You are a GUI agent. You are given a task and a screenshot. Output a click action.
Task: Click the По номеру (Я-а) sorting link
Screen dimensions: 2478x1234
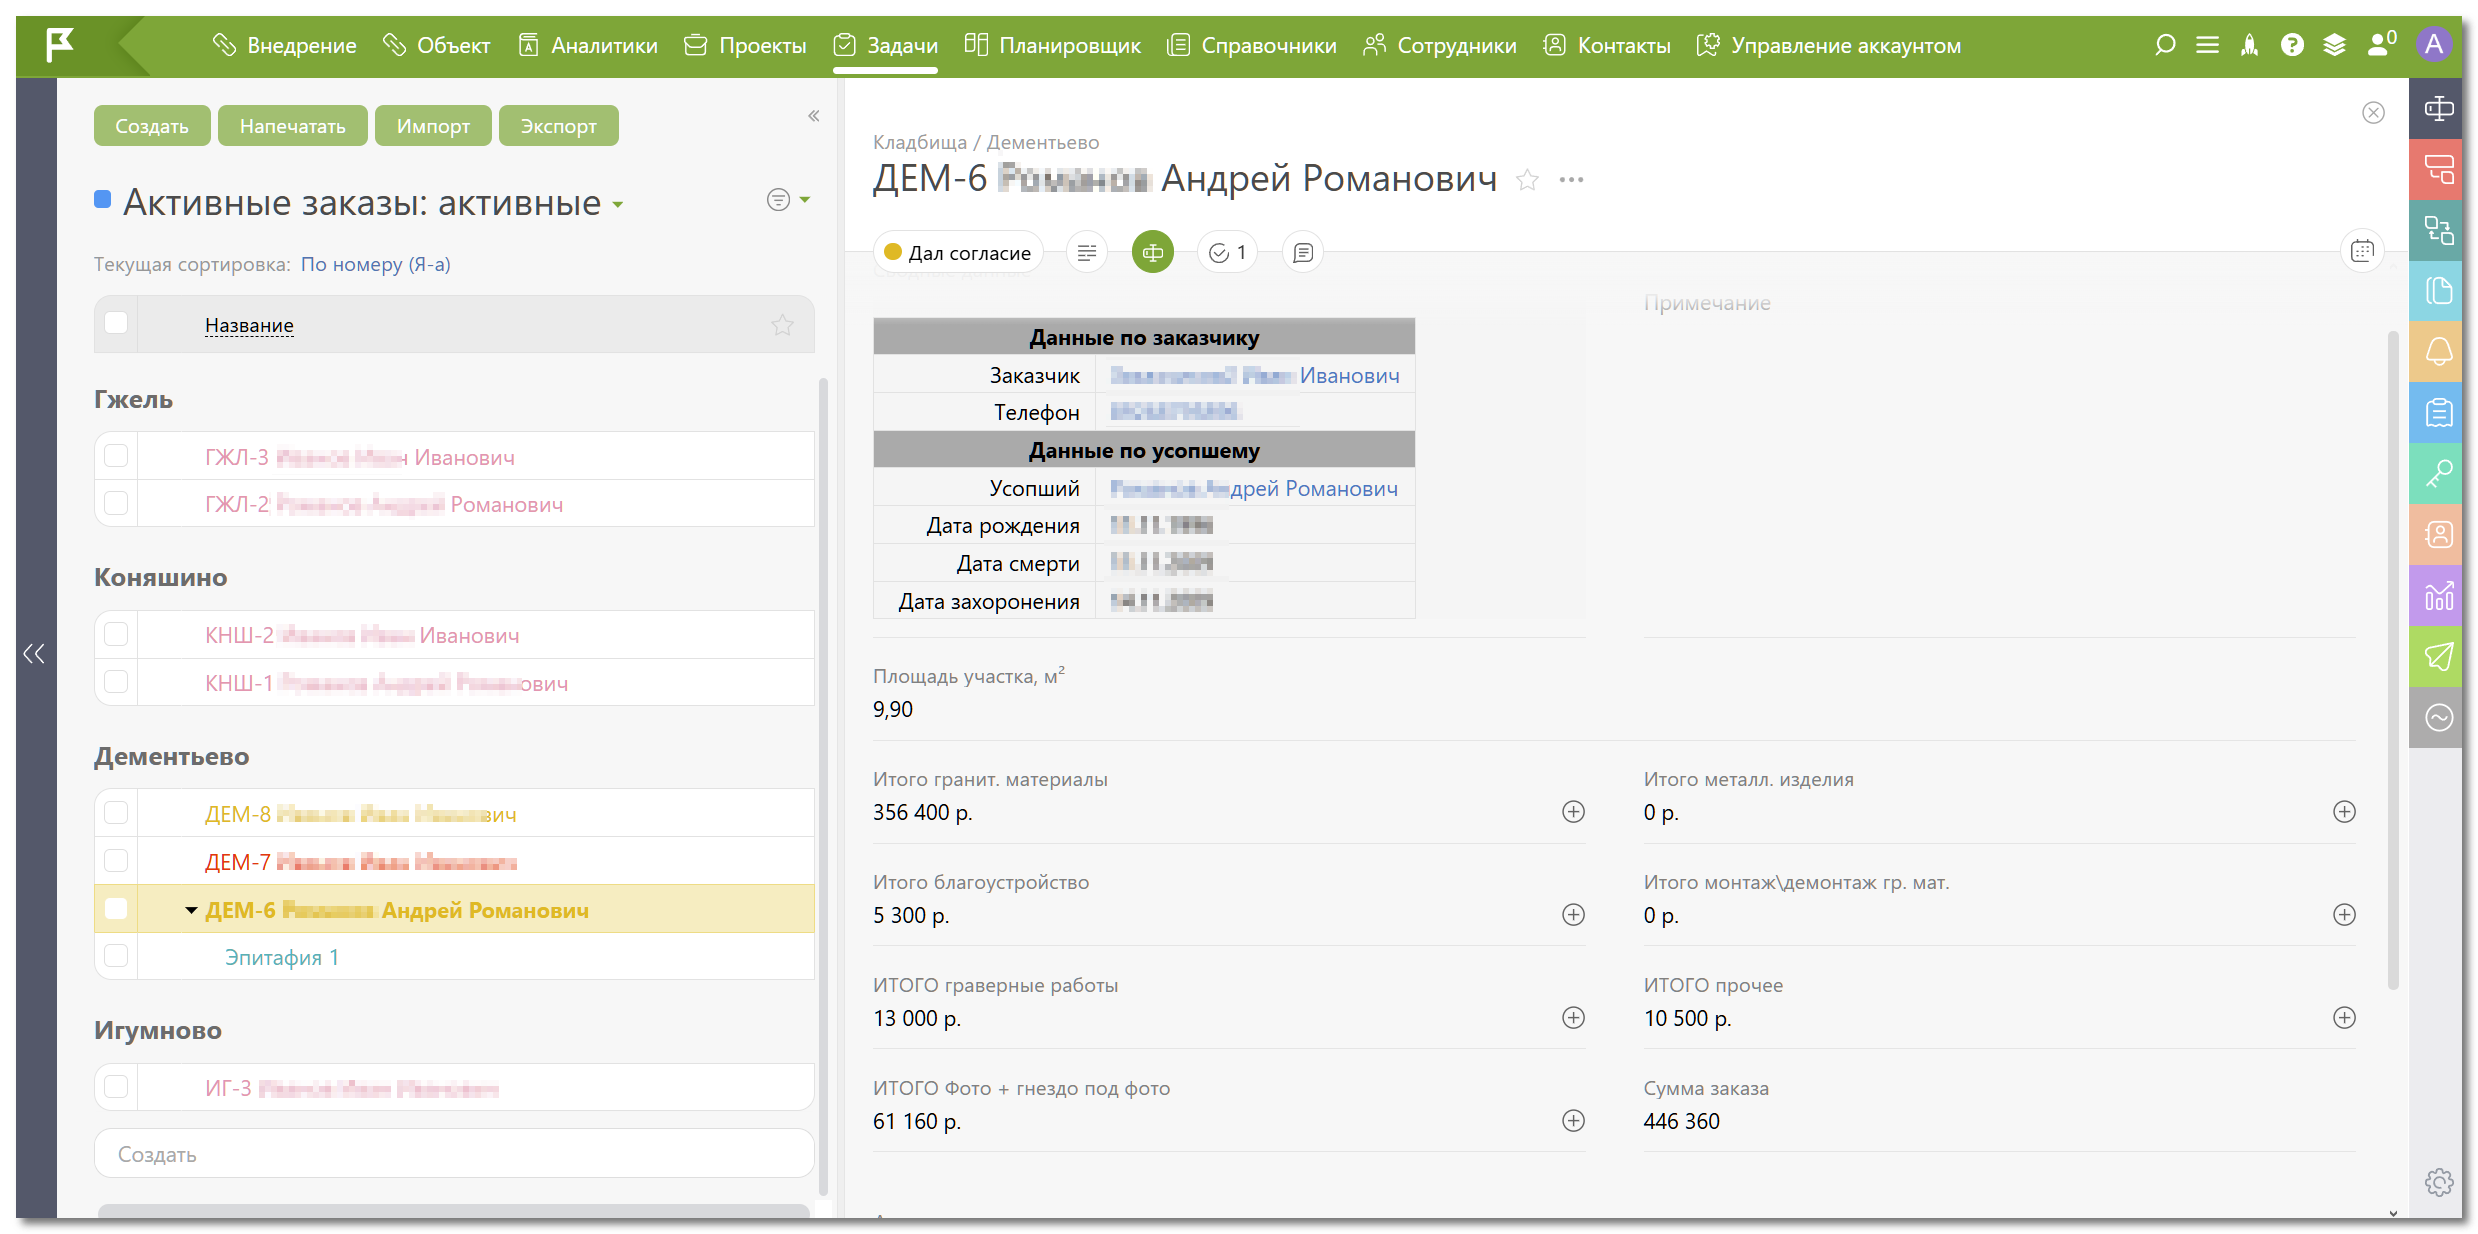click(375, 264)
